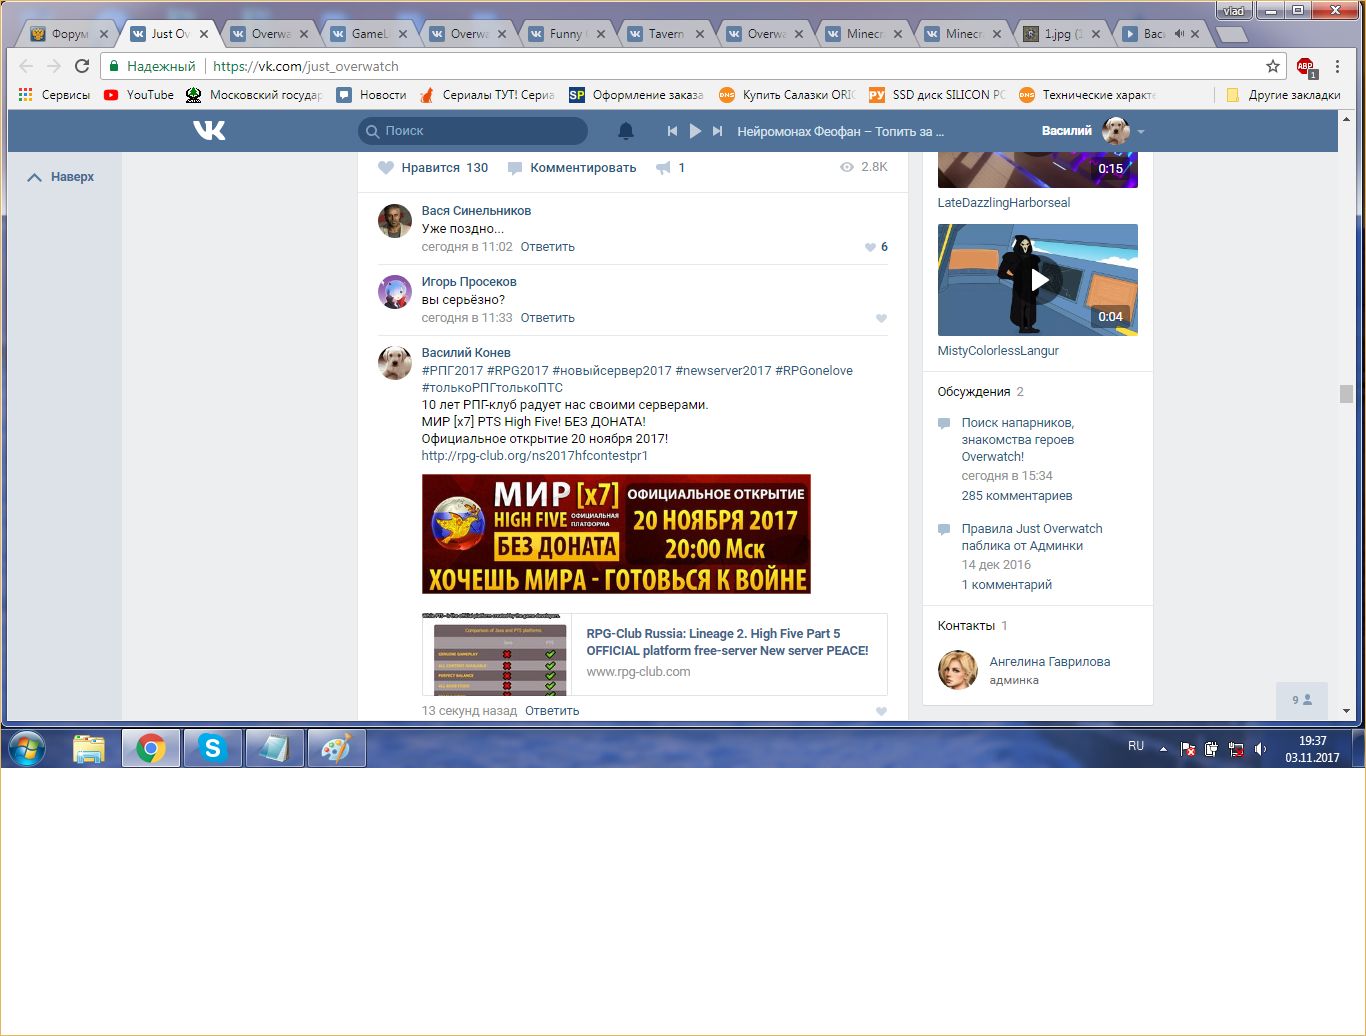Open Василий Конев's profile name
Image resolution: width=1366 pixels, height=1036 pixels.
[466, 353]
